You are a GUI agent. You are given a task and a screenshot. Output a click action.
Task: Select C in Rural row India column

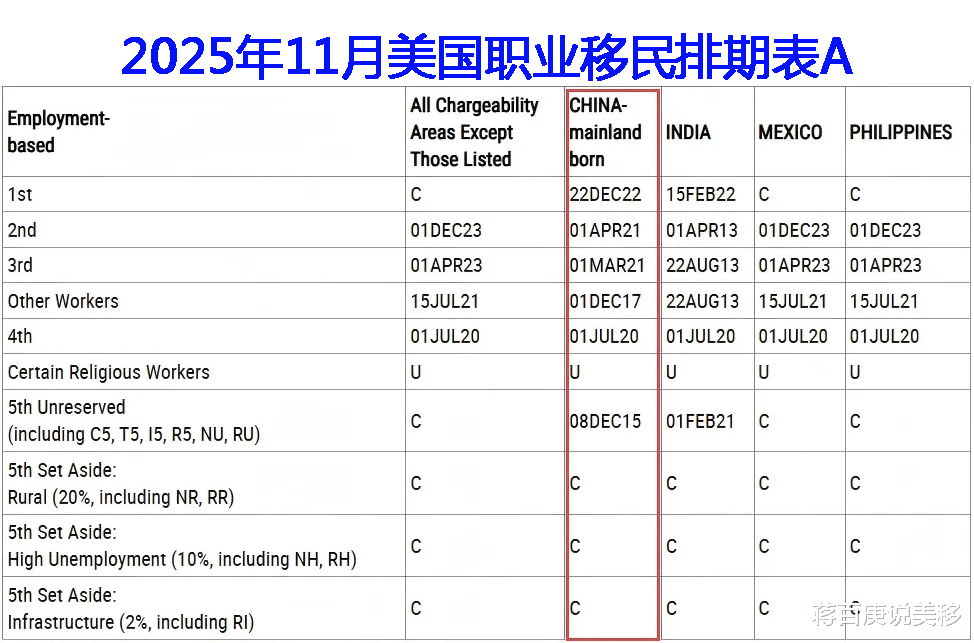(671, 483)
